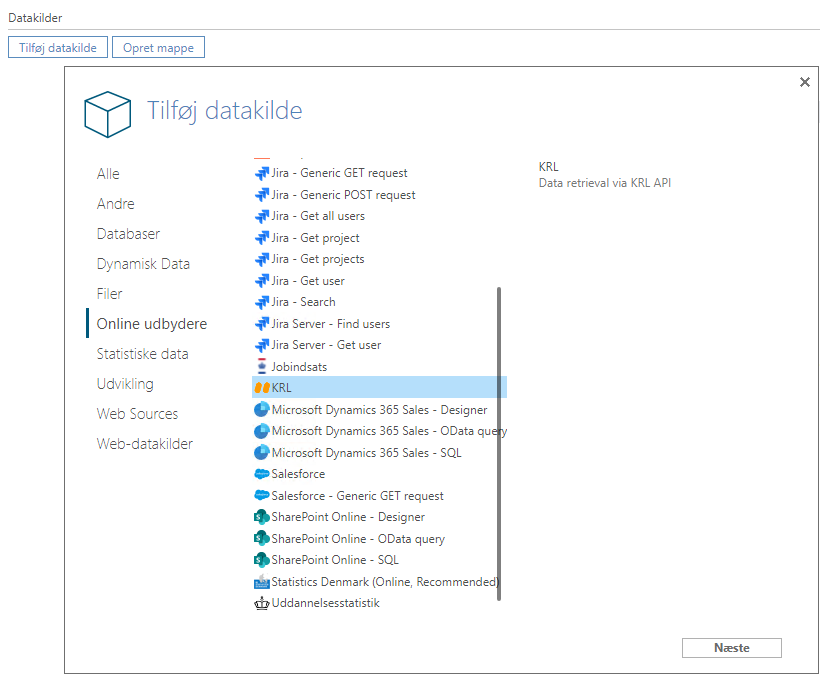Open the Web-datakilder category
Screen dimensions: 820x676
(145, 444)
